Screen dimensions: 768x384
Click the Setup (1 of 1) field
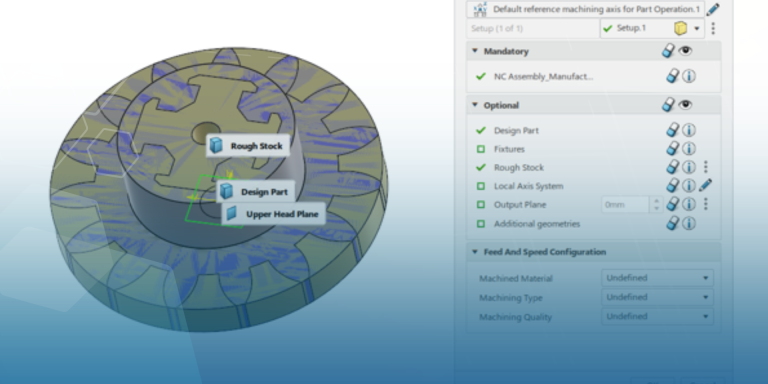pyautogui.click(x=533, y=28)
